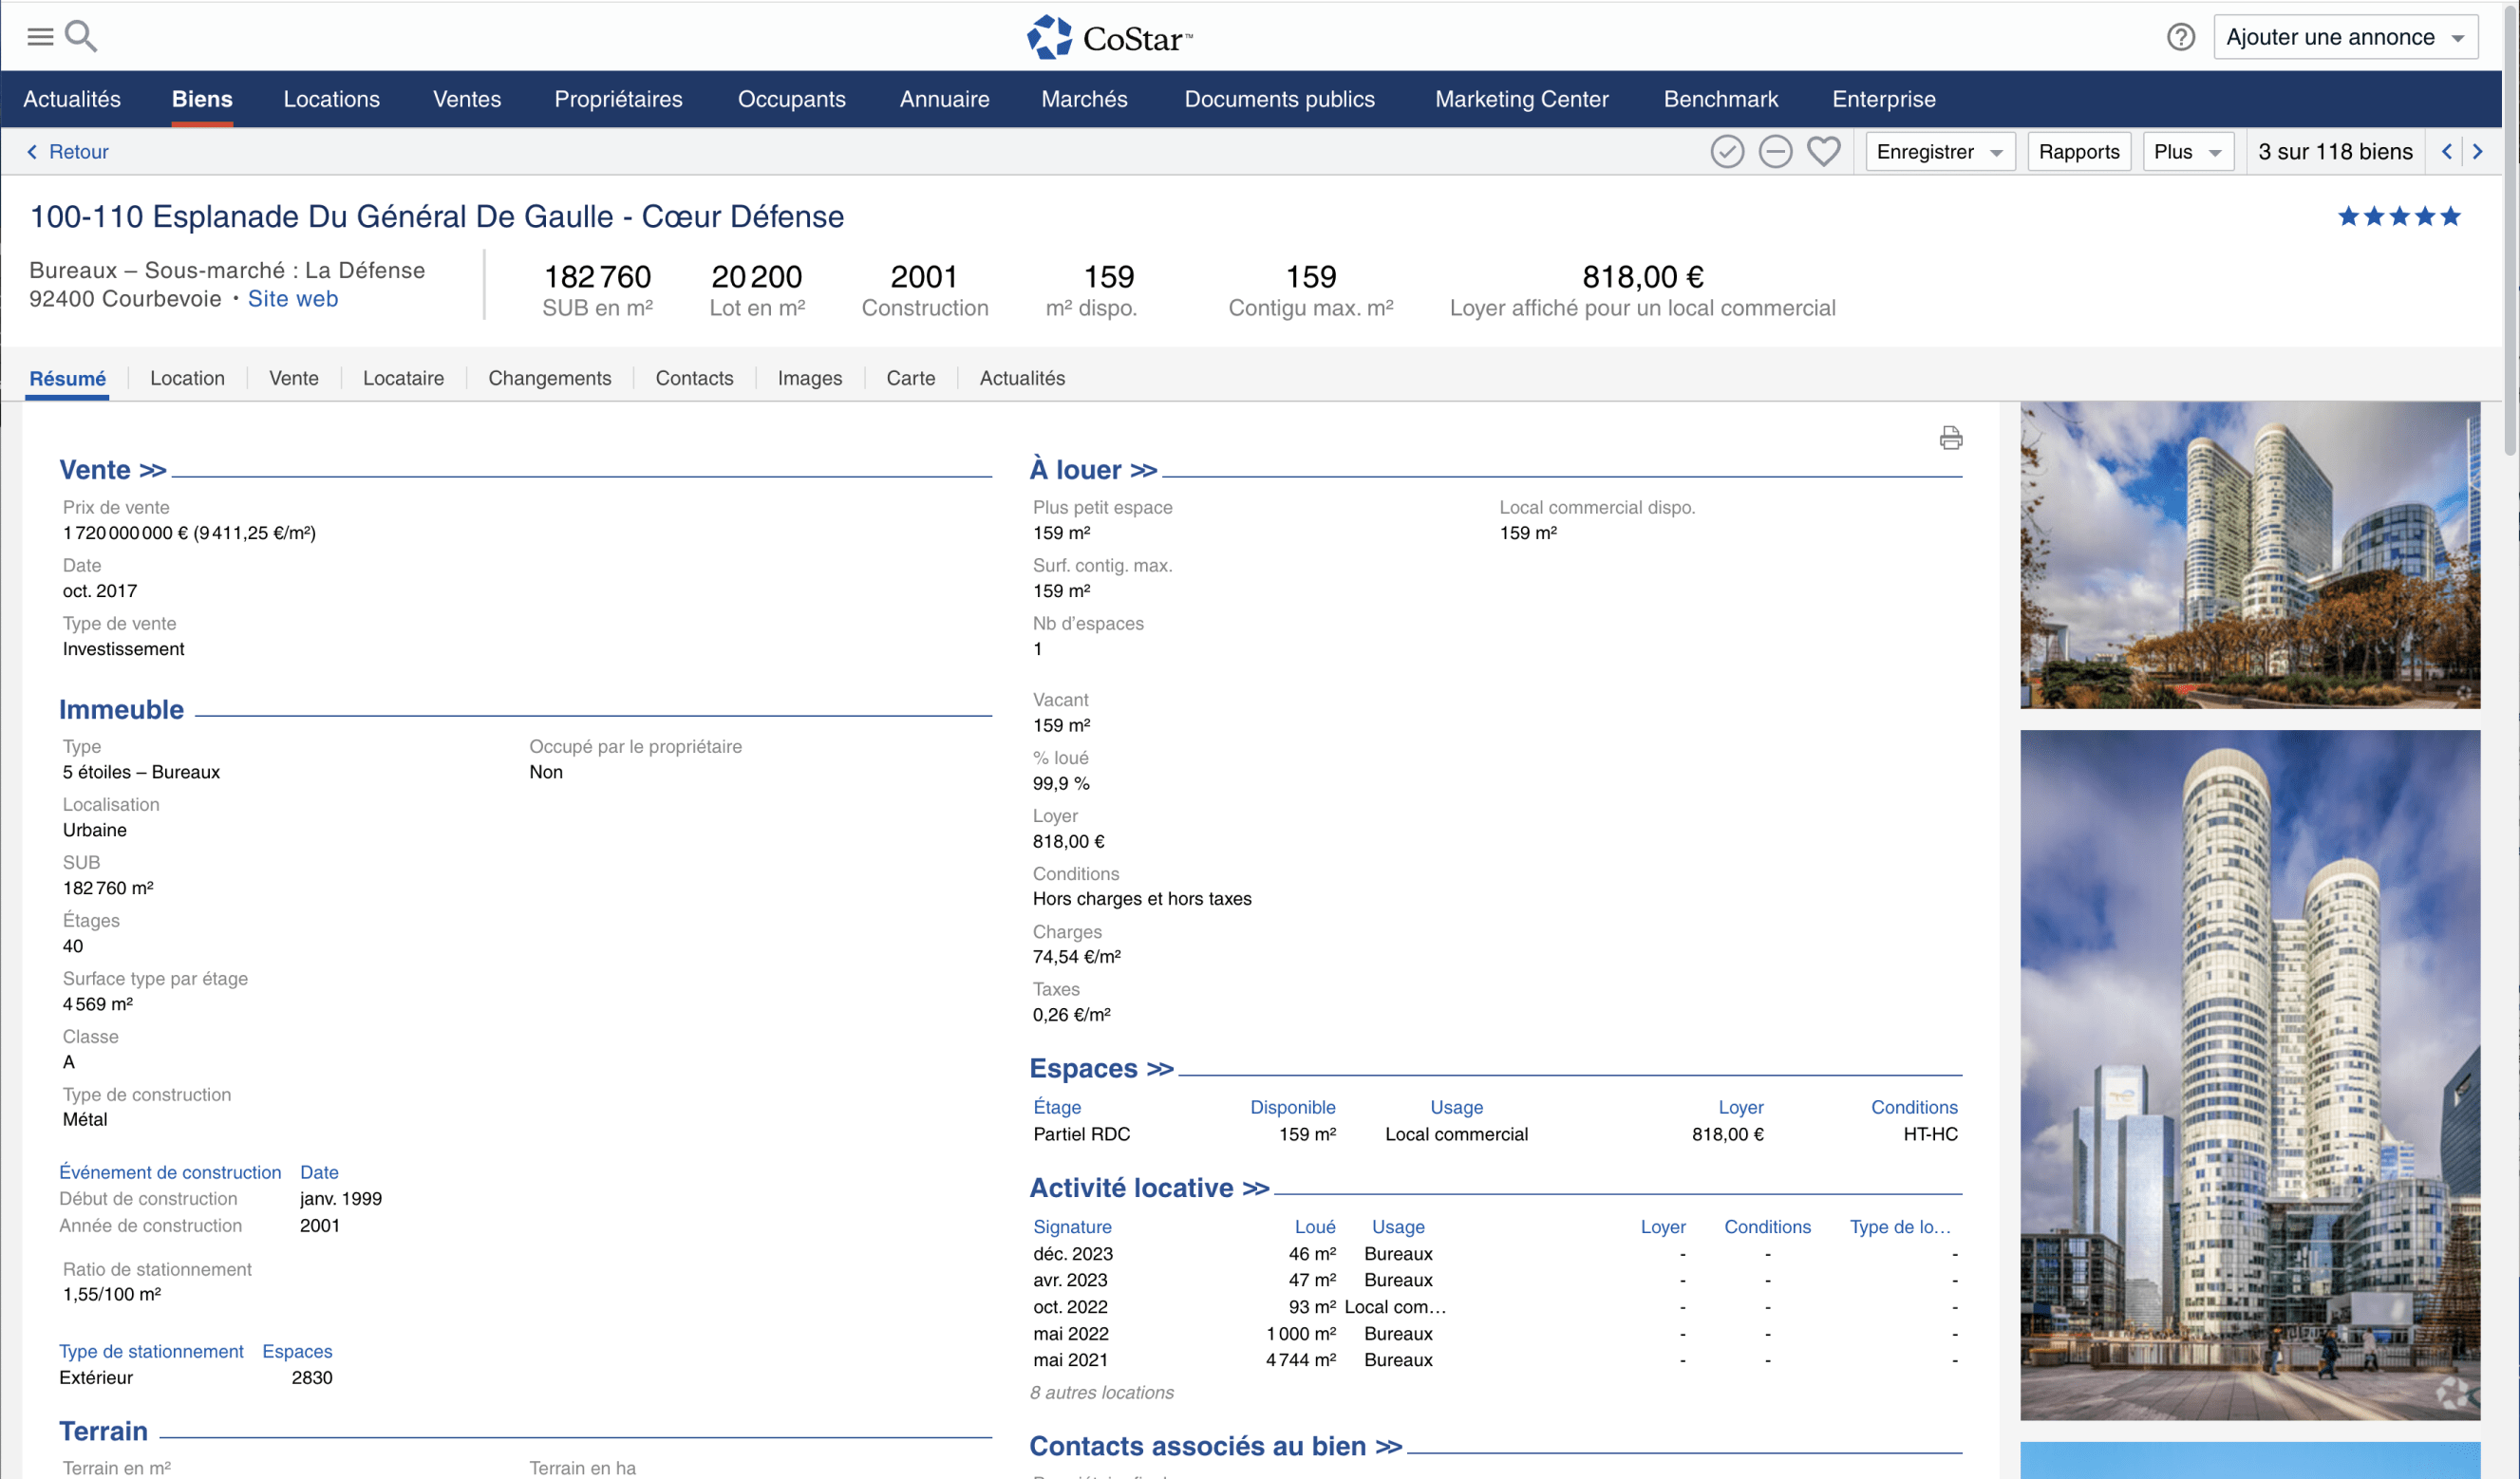
Task: Go to previous property arrow
Action: click(2447, 152)
